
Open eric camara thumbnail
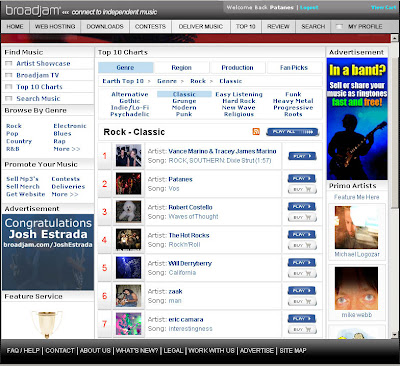(128, 323)
